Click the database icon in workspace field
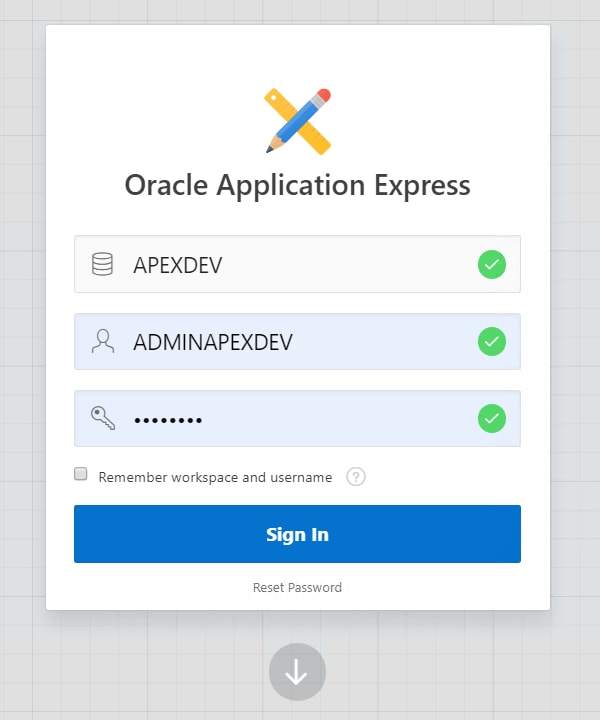The image size is (600, 720). point(102,265)
